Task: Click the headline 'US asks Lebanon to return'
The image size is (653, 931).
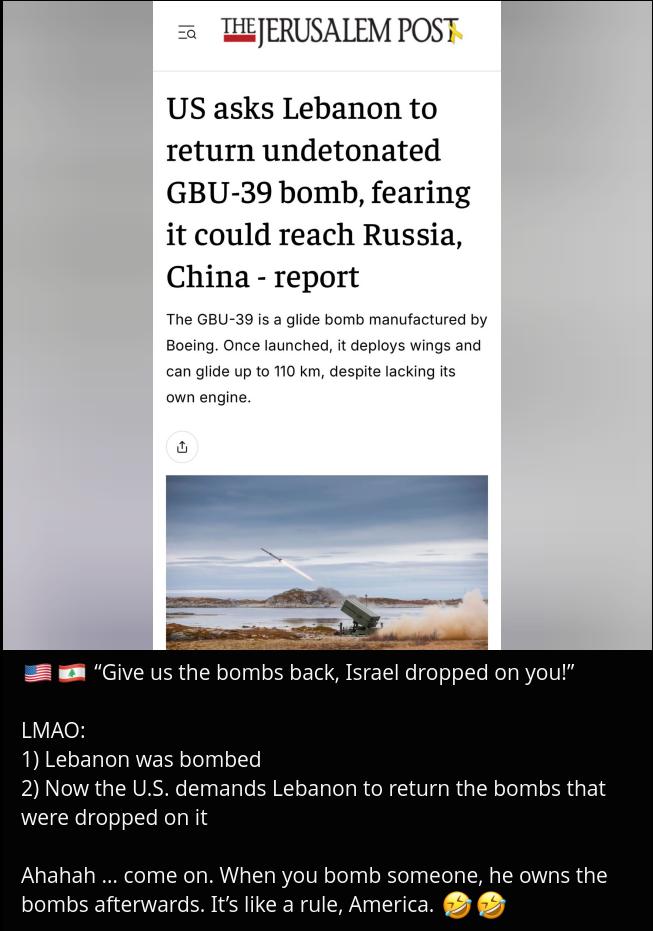Action: pyautogui.click(x=303, y=129)
